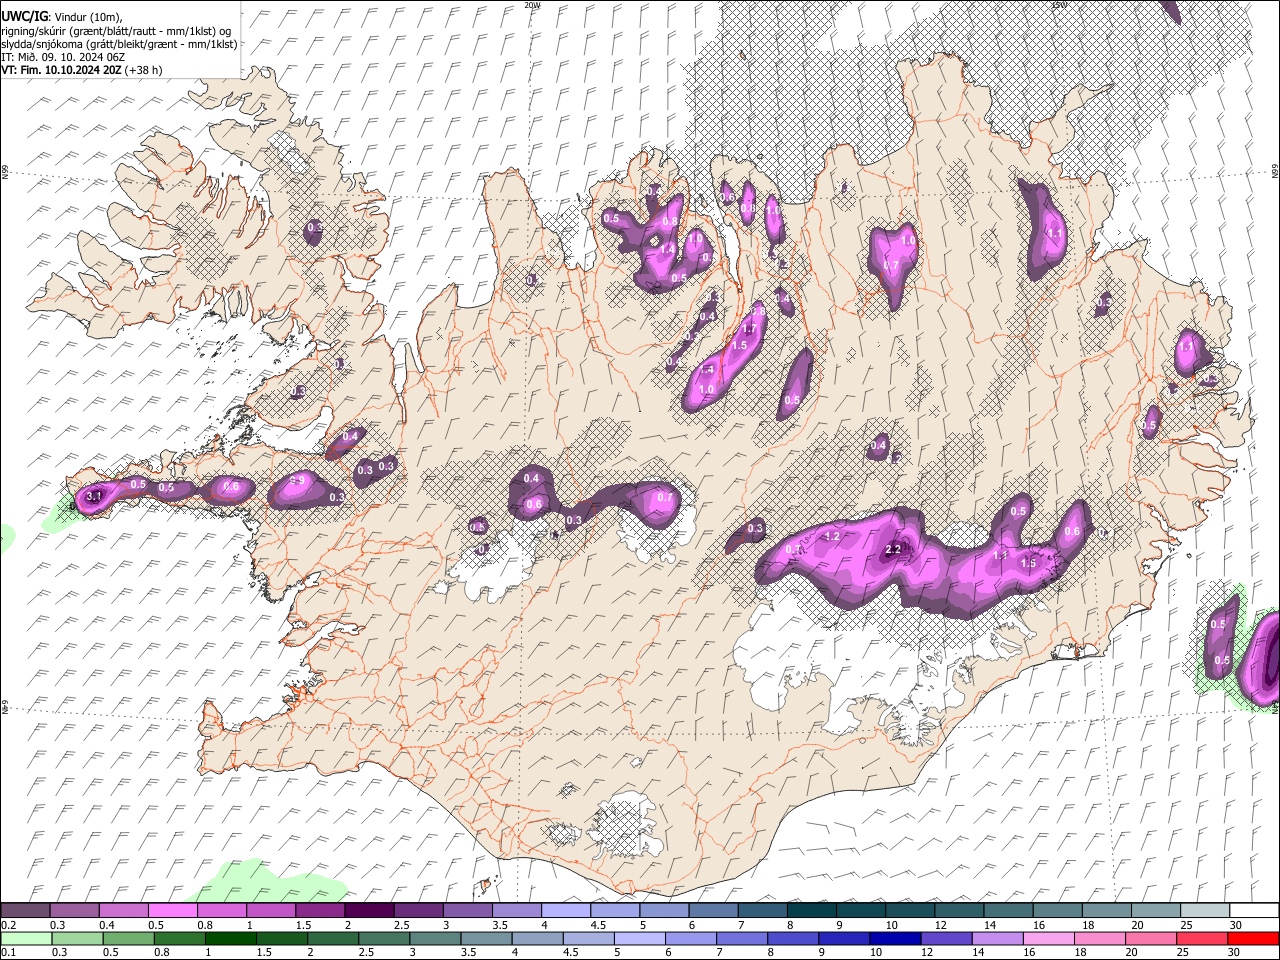Viewport: 1280px width, 960px height.
Task: Click the bottom legend swatch between 2 and 2.5
Action: [x=335, y=938]
